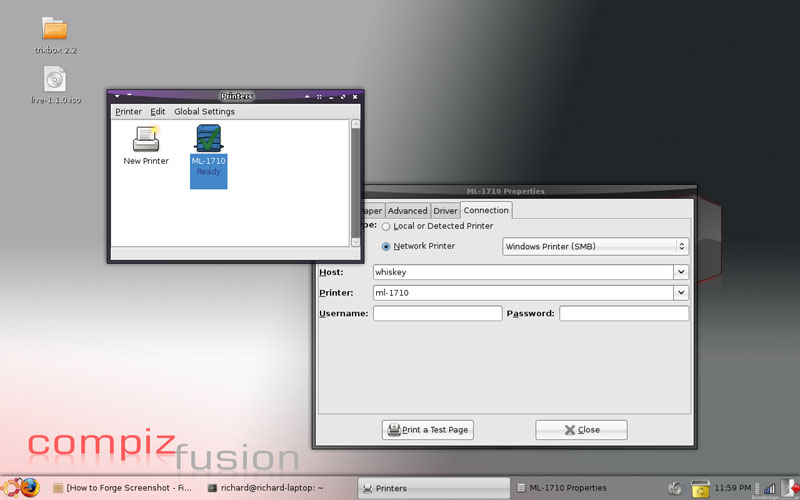Click the four-dot sticky icon in Printers titlebar
Image resolution: width=800 pixels, height=500 pixels.
point(319,96)
